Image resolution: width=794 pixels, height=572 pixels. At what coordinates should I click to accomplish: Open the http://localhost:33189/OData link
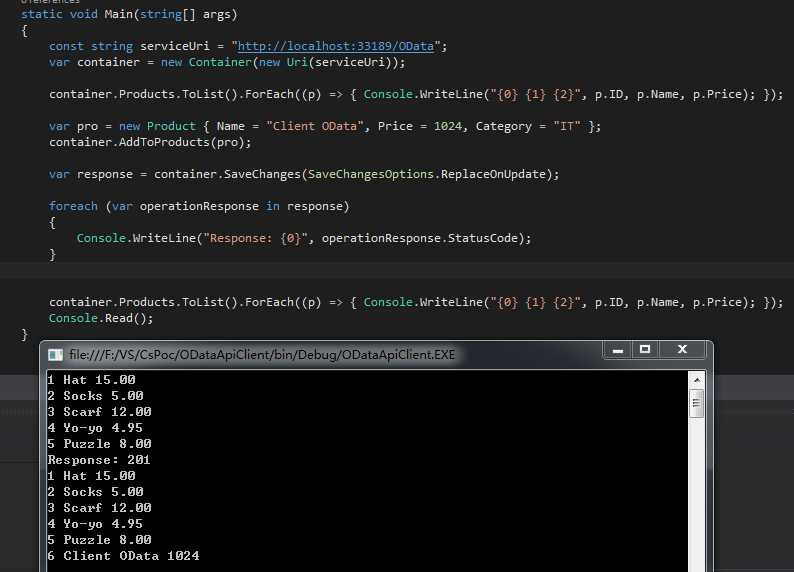coord(335,46)
